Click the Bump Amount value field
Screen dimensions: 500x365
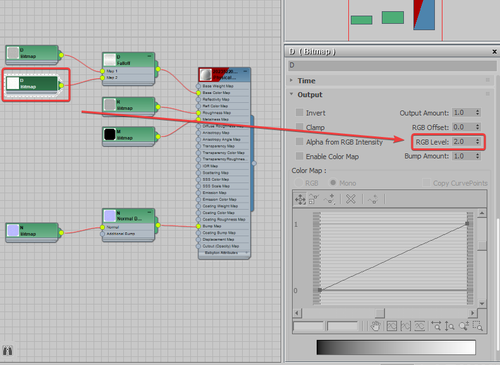(x=463, y=156)
